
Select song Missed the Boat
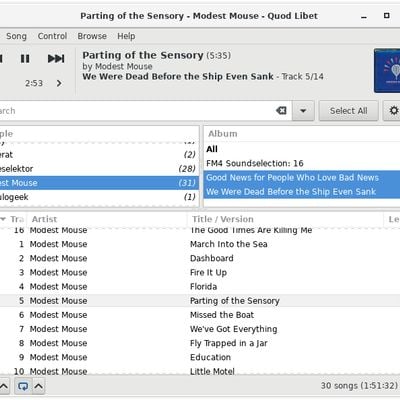click(x=200, y=315)
